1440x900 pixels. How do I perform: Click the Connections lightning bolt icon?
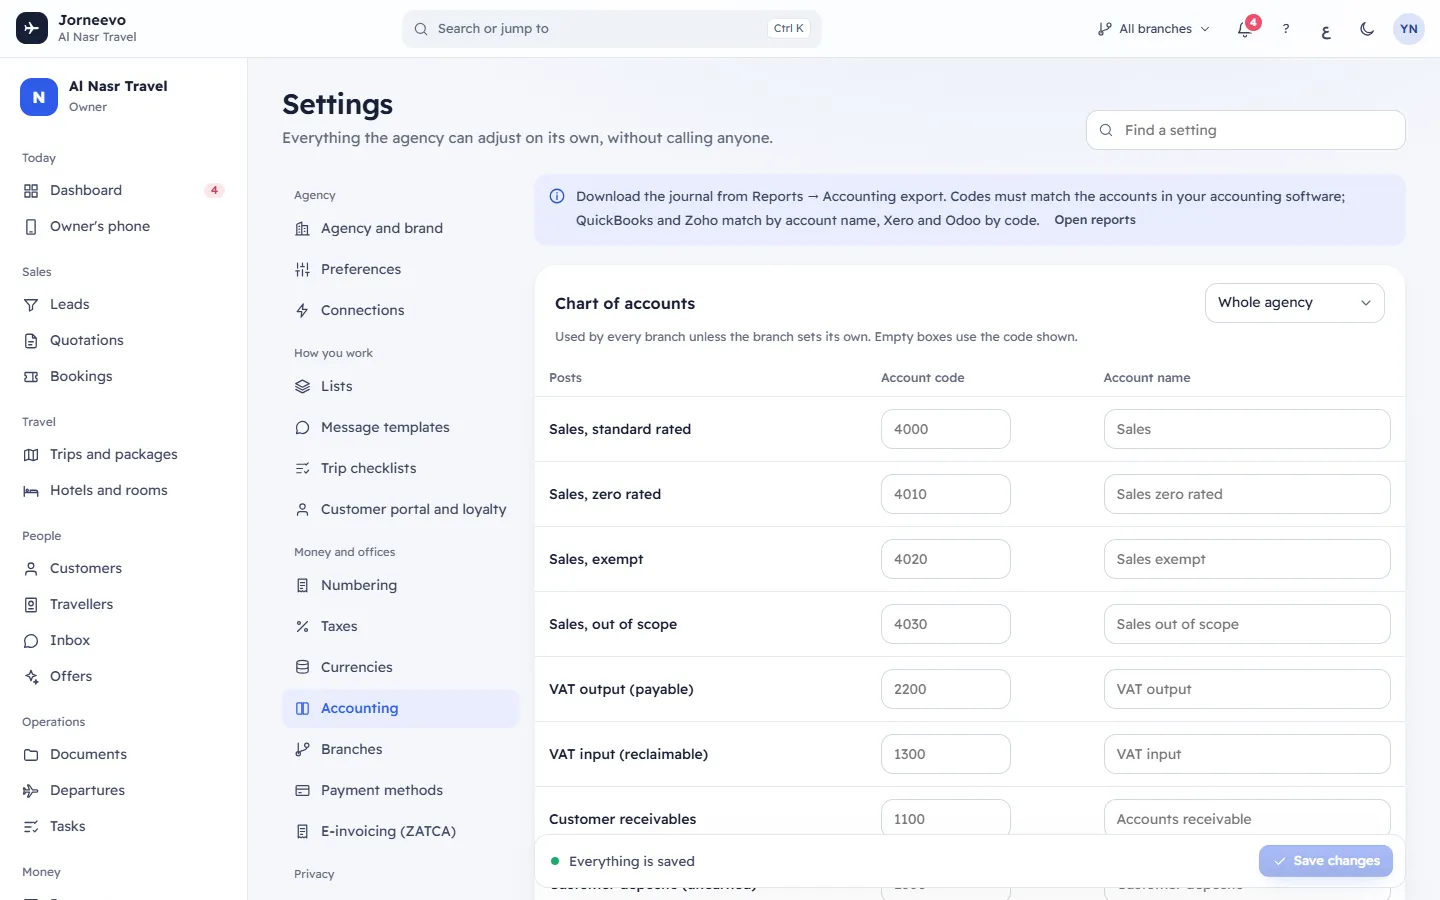302,310
